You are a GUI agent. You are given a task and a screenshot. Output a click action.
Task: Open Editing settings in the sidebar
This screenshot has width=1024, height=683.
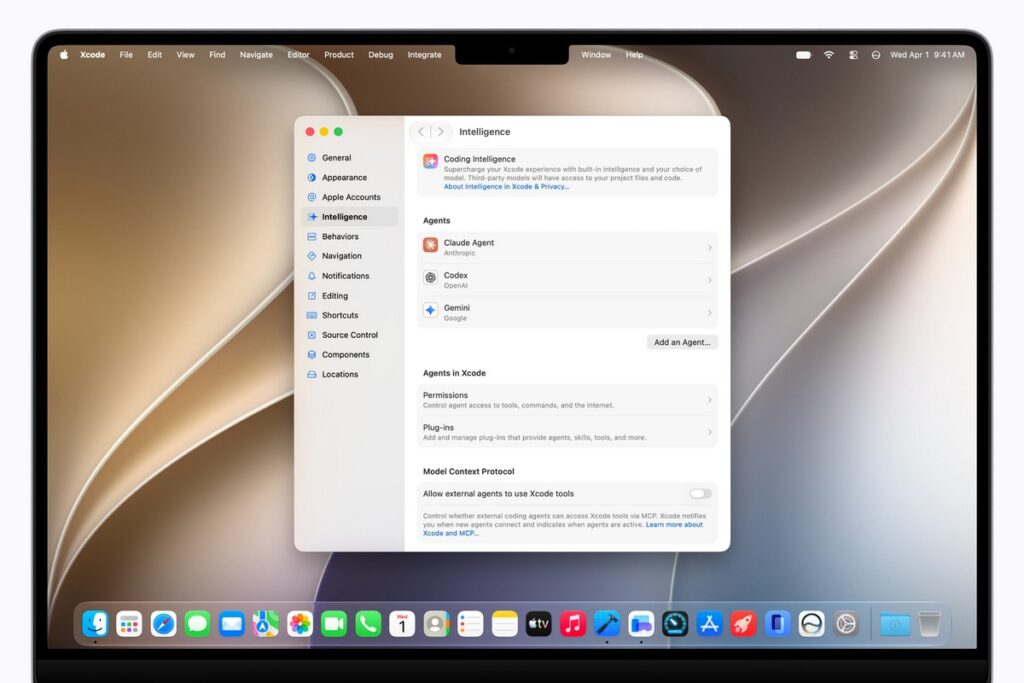click(349, 296)
